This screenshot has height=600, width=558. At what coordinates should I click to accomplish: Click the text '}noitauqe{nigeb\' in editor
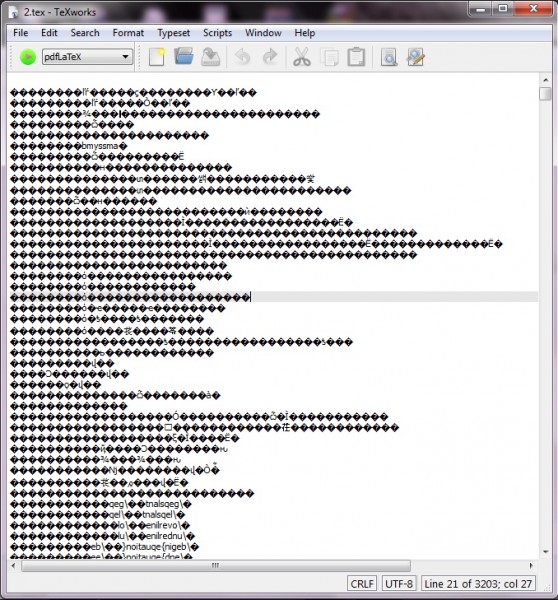pos(156,547)
